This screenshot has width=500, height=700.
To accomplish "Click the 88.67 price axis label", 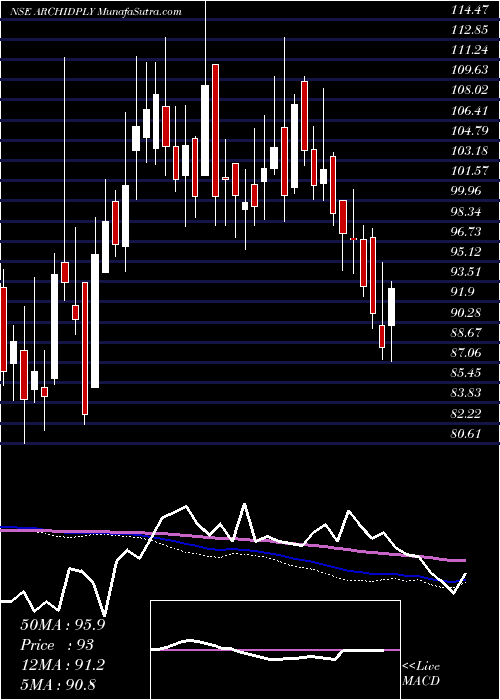I will [x=466, y=333].
